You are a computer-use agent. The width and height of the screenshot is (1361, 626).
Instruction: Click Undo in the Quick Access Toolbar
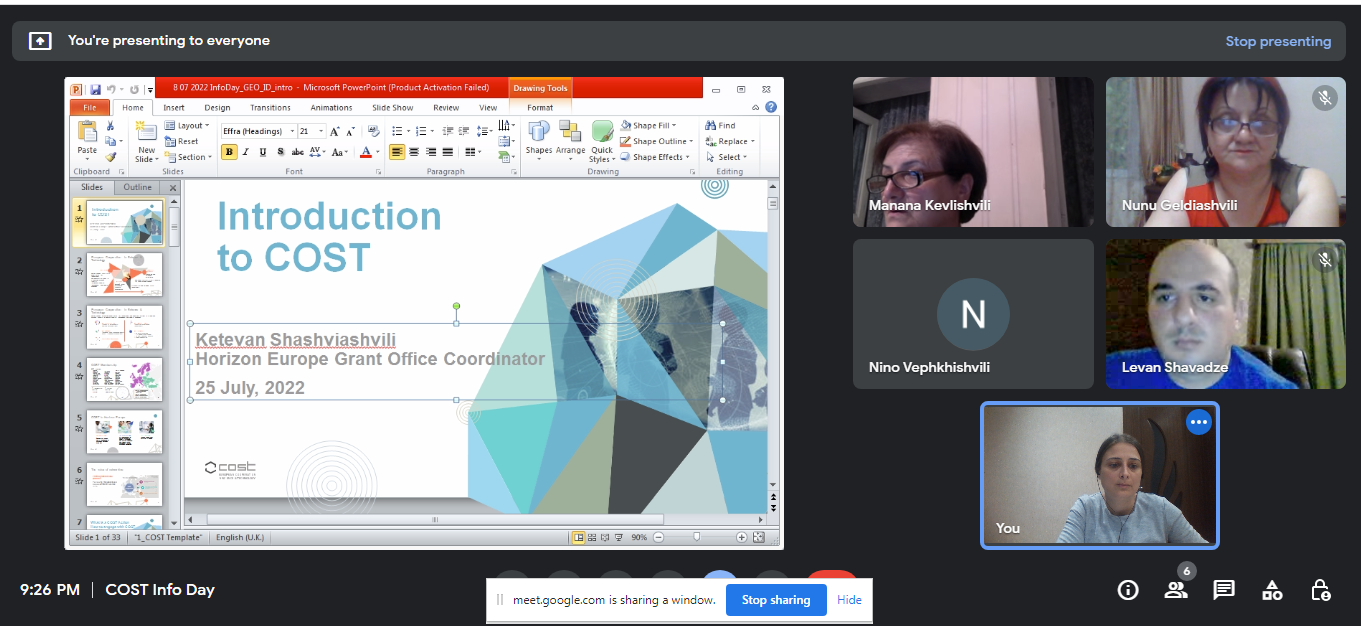(111, 89)
